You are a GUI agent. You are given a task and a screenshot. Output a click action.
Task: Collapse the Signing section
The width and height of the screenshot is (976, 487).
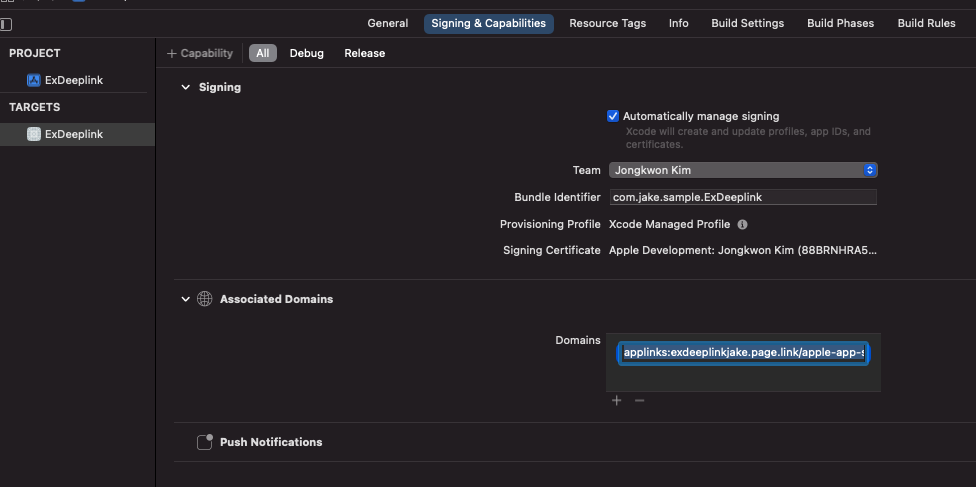(x=185, y=87)
